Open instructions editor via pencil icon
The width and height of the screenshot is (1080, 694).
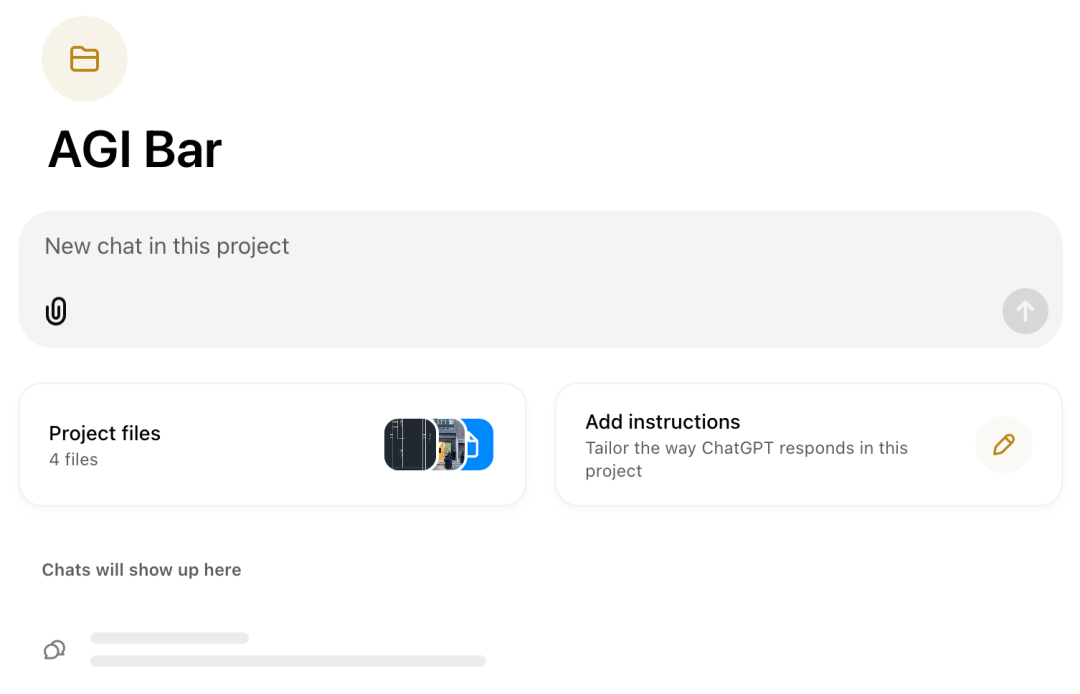tap(1003, 444)
